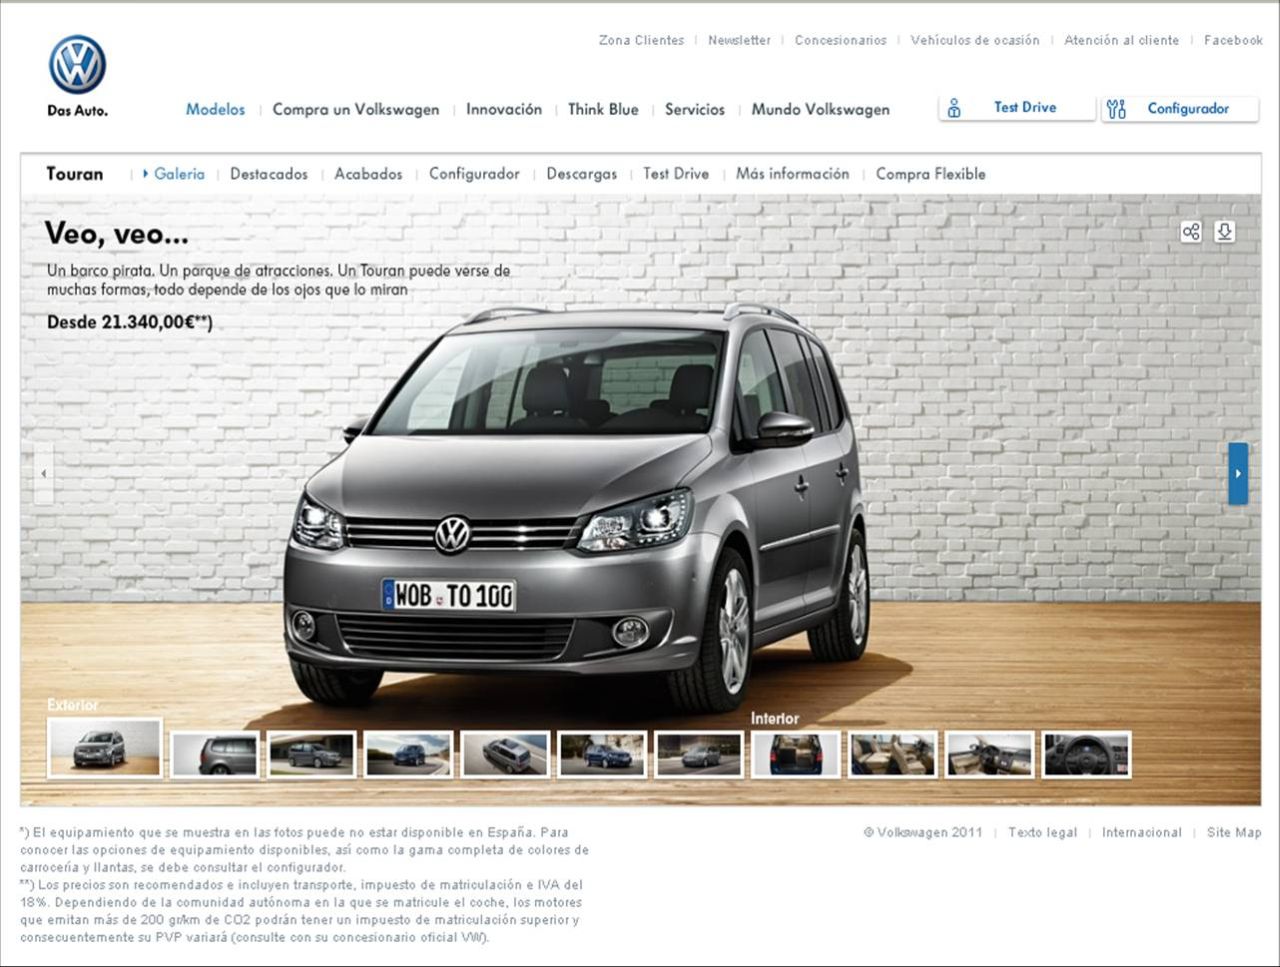The height and width of the screenshot is (967, 1280).
Task: Click the left arrow of the gallery carousel
Action: coord(43,473)
